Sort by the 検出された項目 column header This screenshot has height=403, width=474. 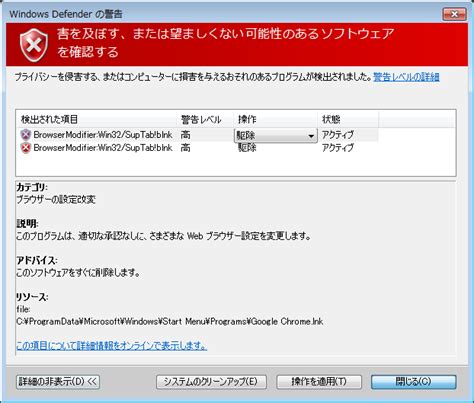(96, 119)
